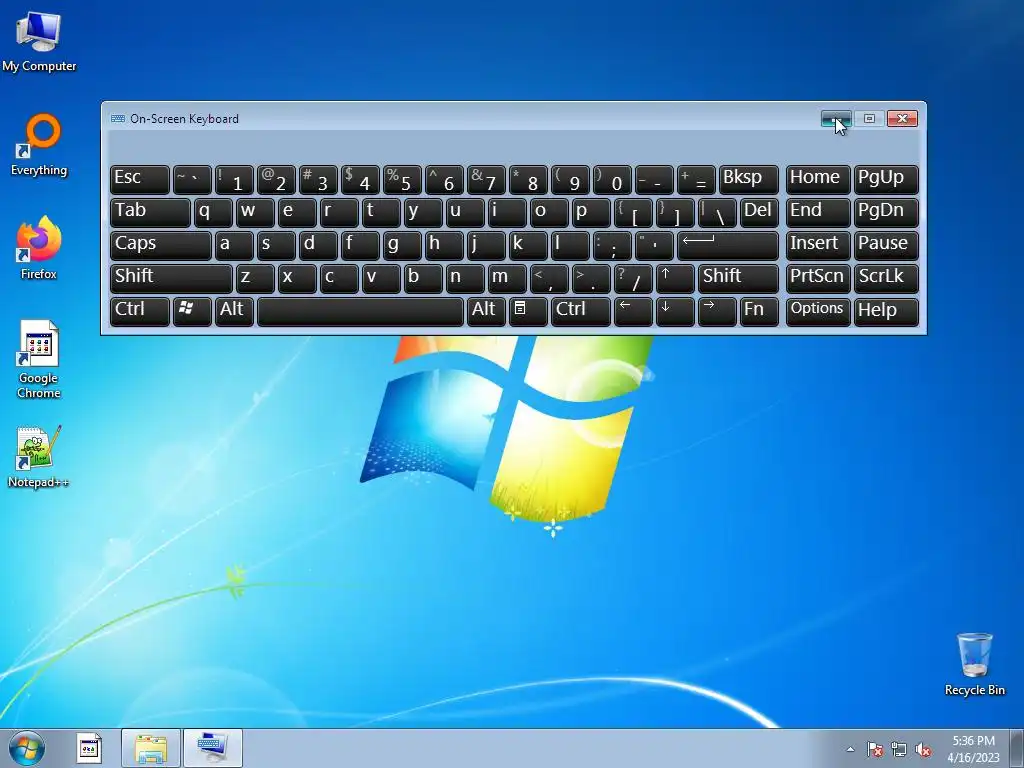The height and width of the screenshot is (768, 1024).
Task: Click the Tab key
Action: tap(150, 212)
